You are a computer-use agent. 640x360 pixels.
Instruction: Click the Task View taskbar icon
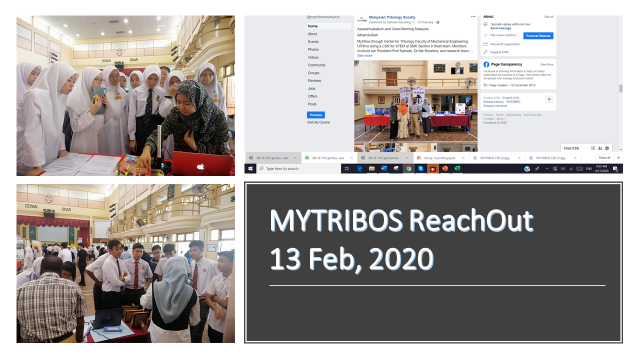pyautogui.click(x=347, y=169)
